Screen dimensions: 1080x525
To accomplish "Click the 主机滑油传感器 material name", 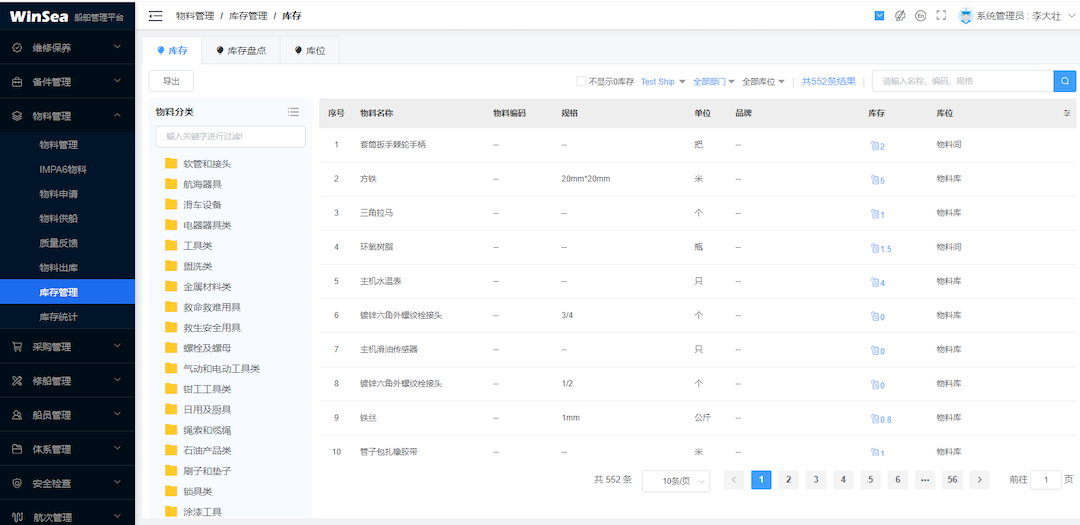I will [x=388, y=349].
